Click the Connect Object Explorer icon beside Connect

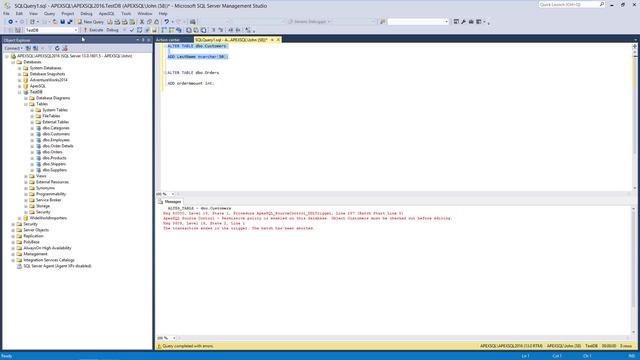coord(28,48)
